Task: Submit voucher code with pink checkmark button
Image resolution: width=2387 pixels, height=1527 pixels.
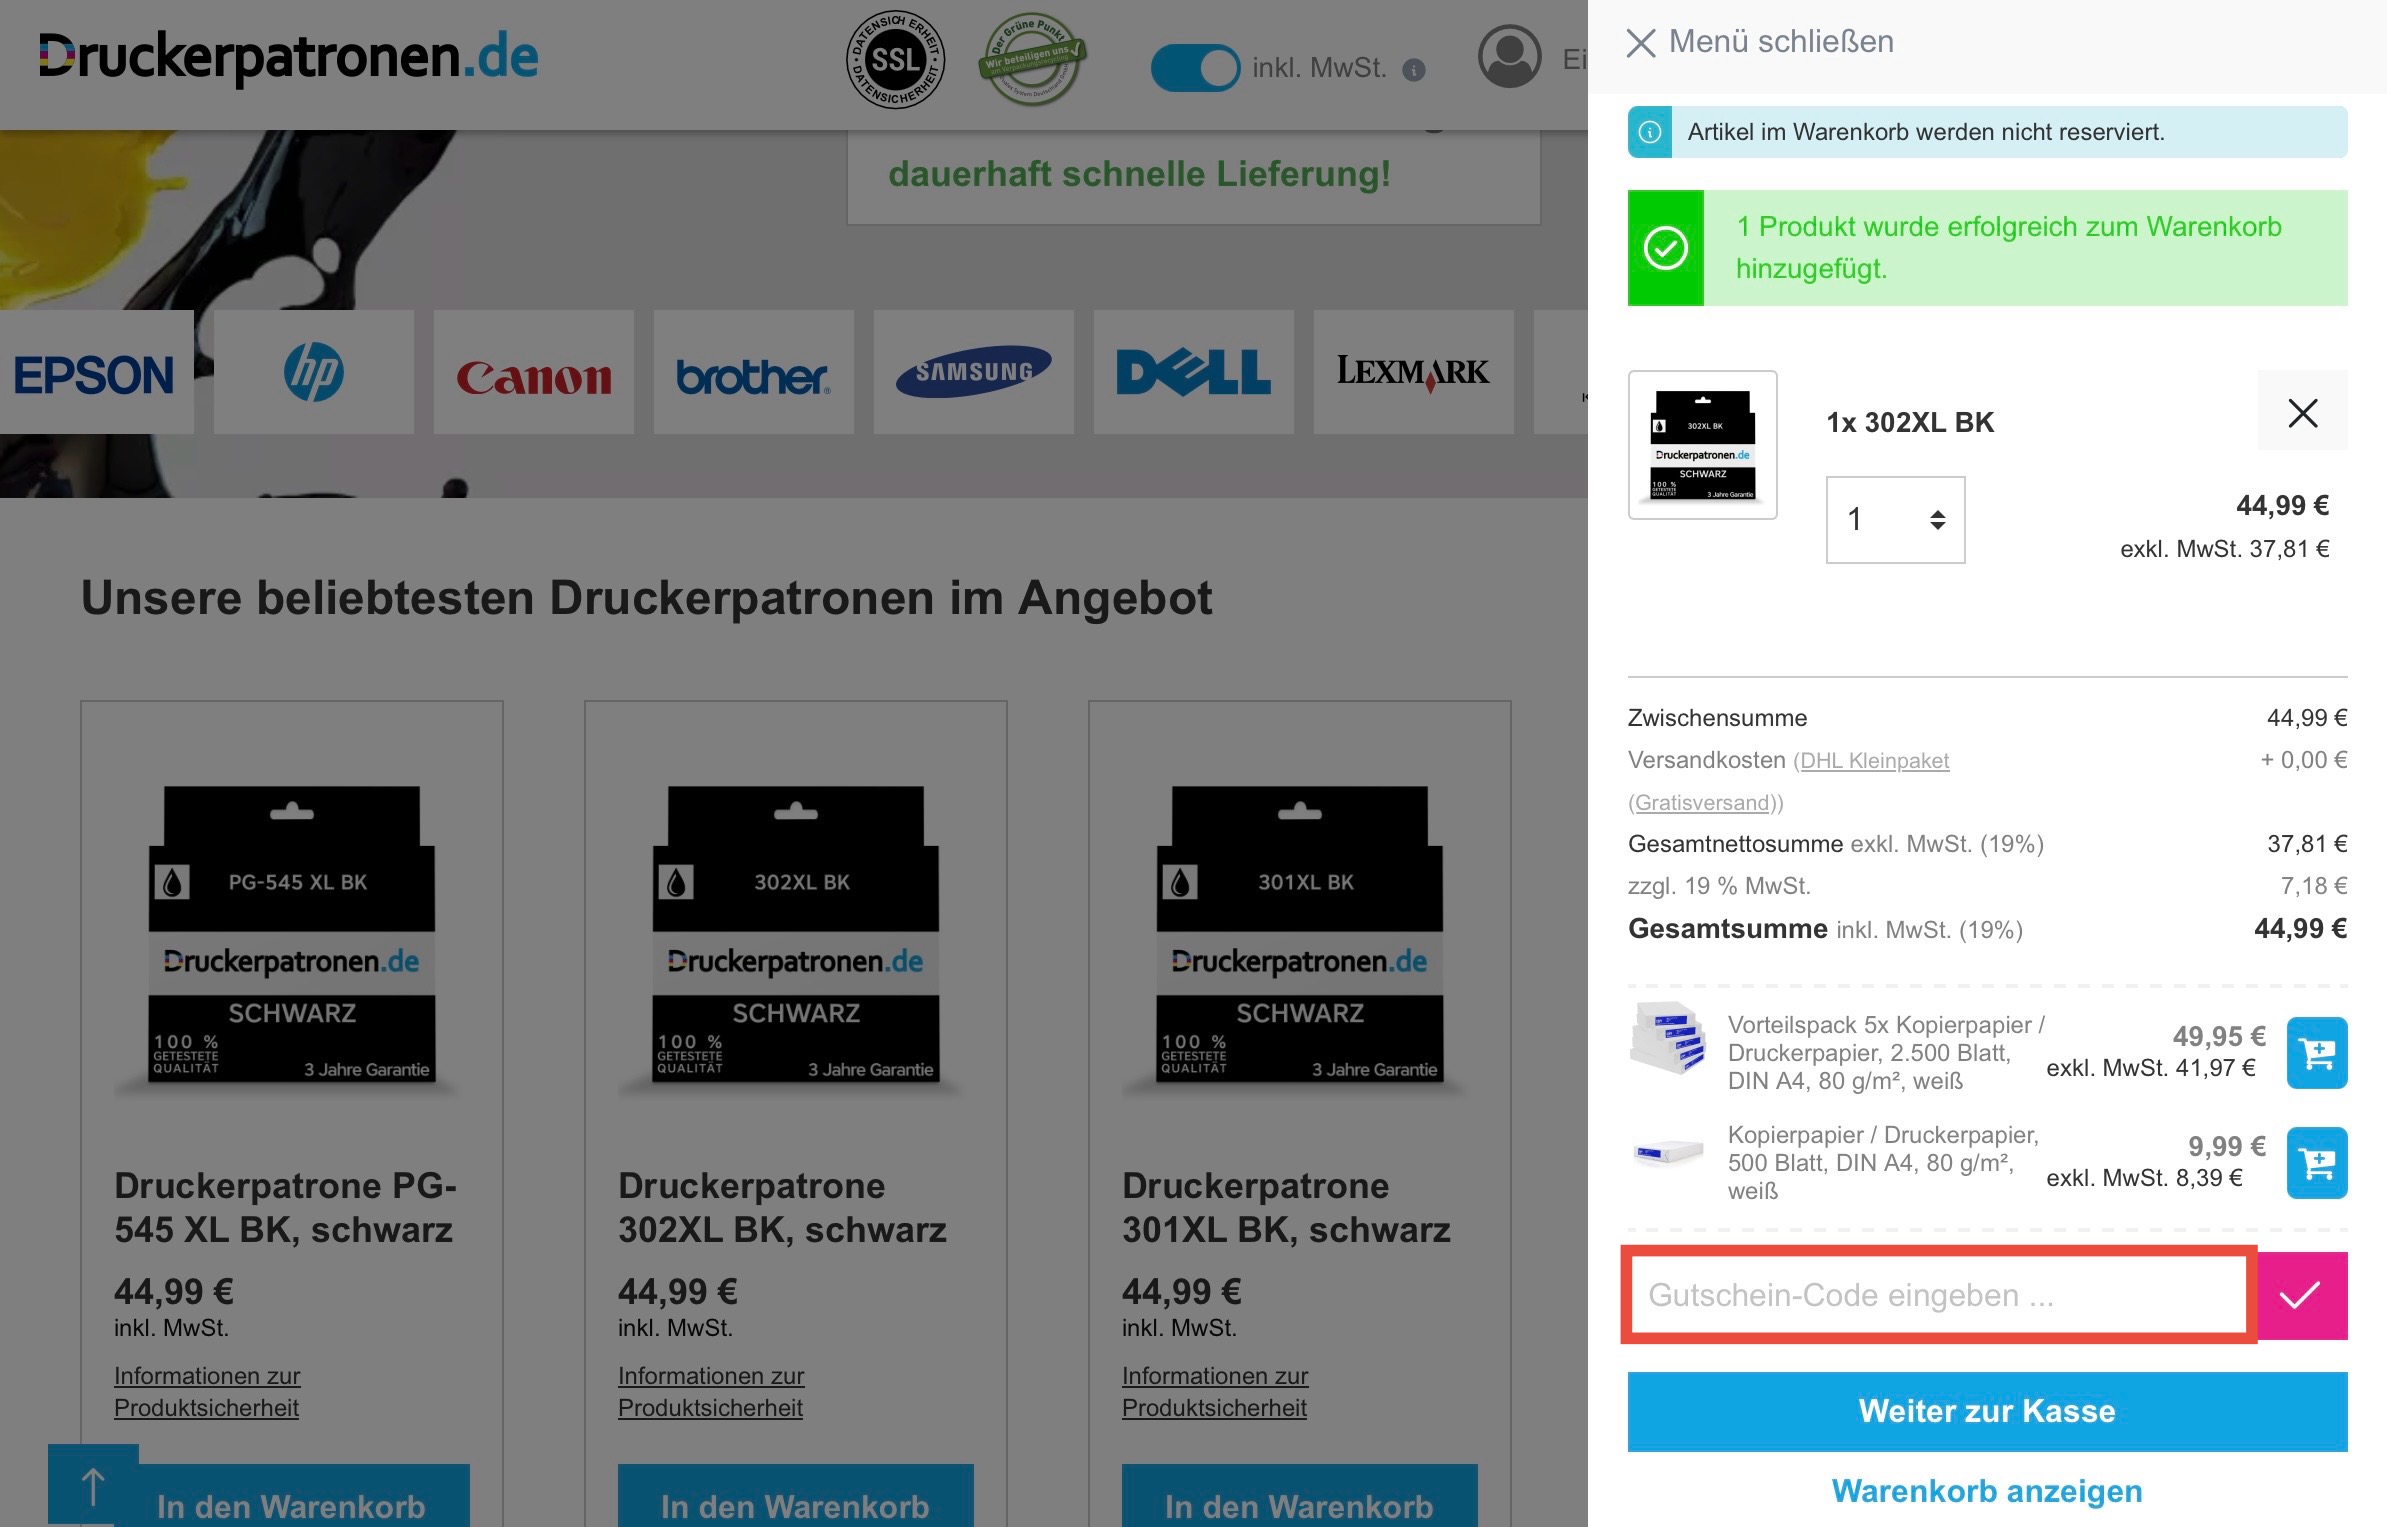Action: point(2302,1295)
